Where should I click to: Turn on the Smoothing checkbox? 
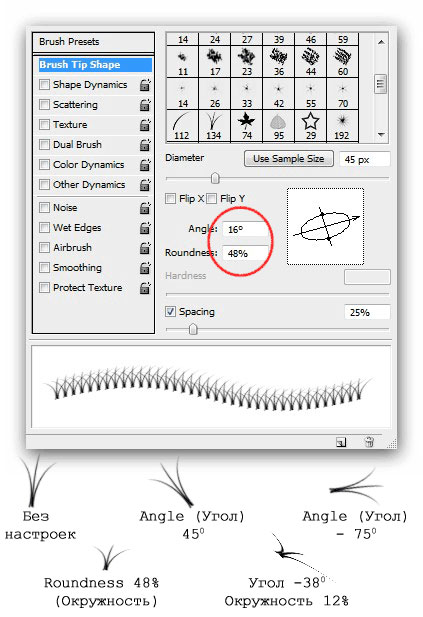[44, 268]
